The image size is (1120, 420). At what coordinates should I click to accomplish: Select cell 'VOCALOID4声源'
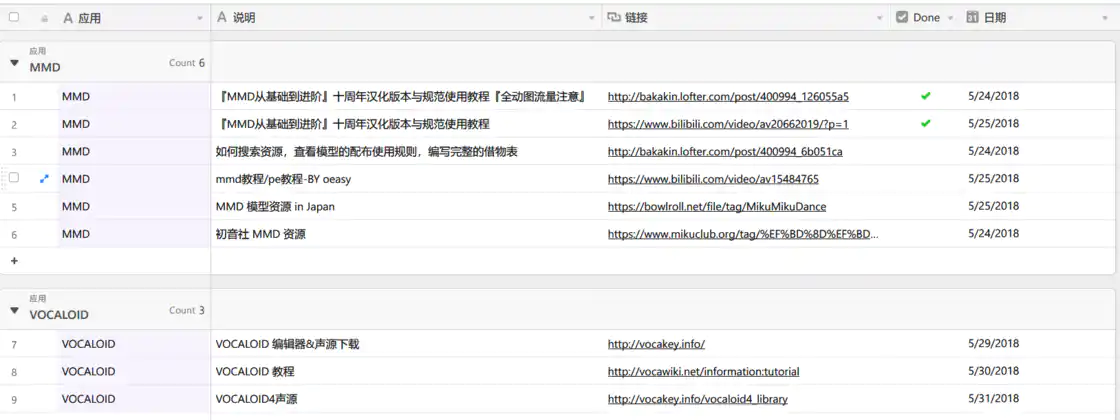pyautogui.click(x=406, y=399)
